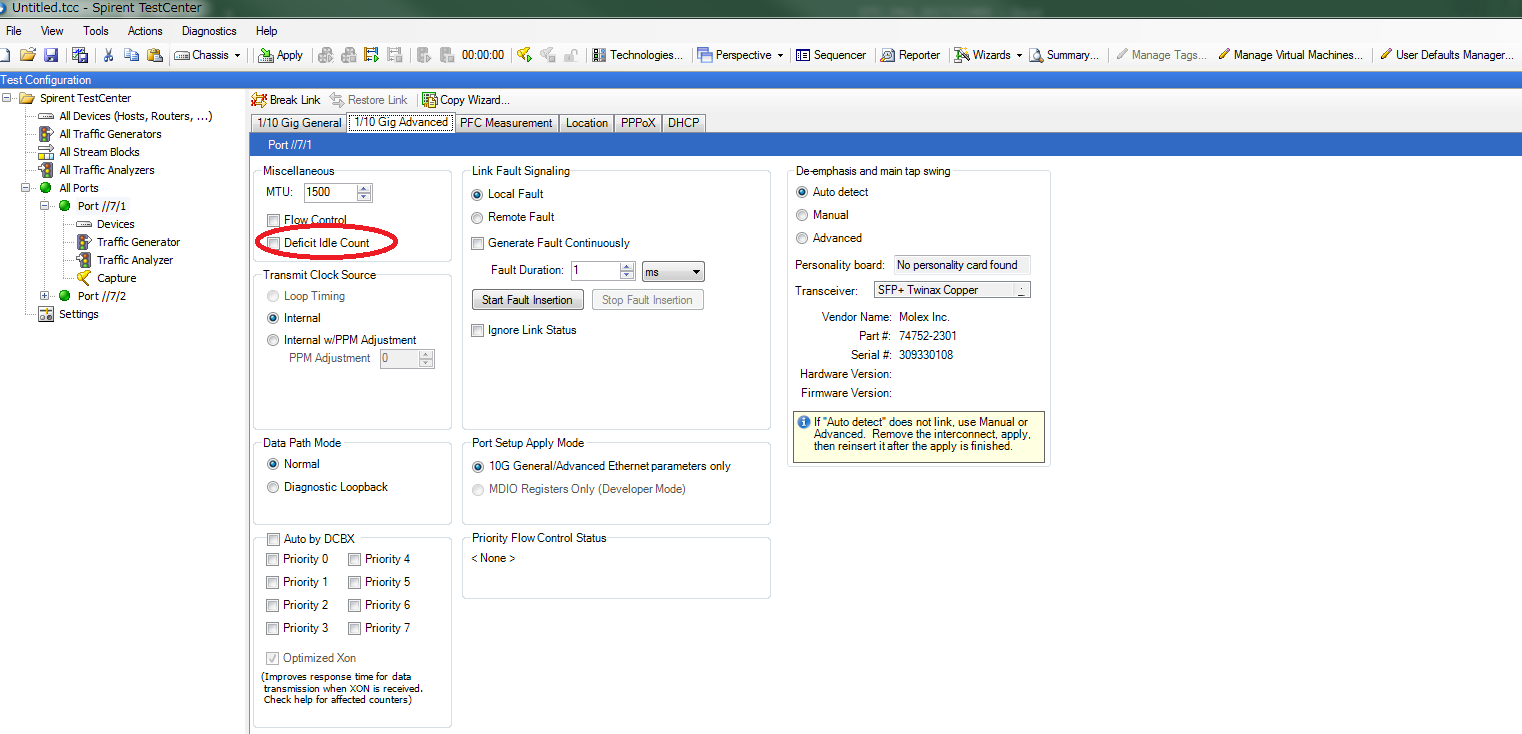Click the Apply toolbar button
Image resolution: width=1522 pixels, height=734 pixels.
(x=280, y=55)
